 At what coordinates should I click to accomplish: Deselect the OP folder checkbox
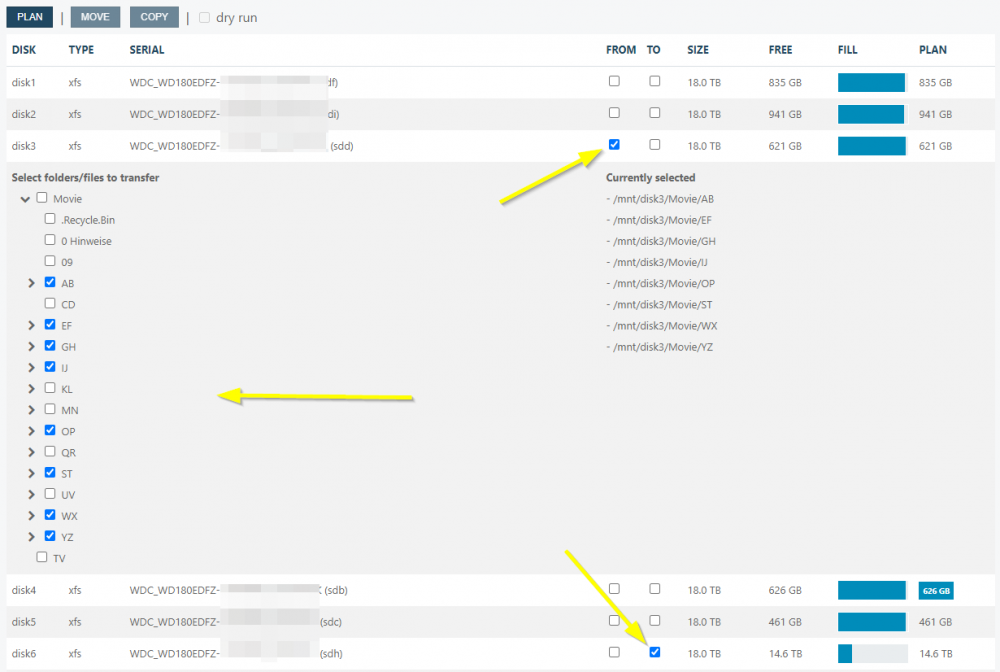[x=50, y=430]
